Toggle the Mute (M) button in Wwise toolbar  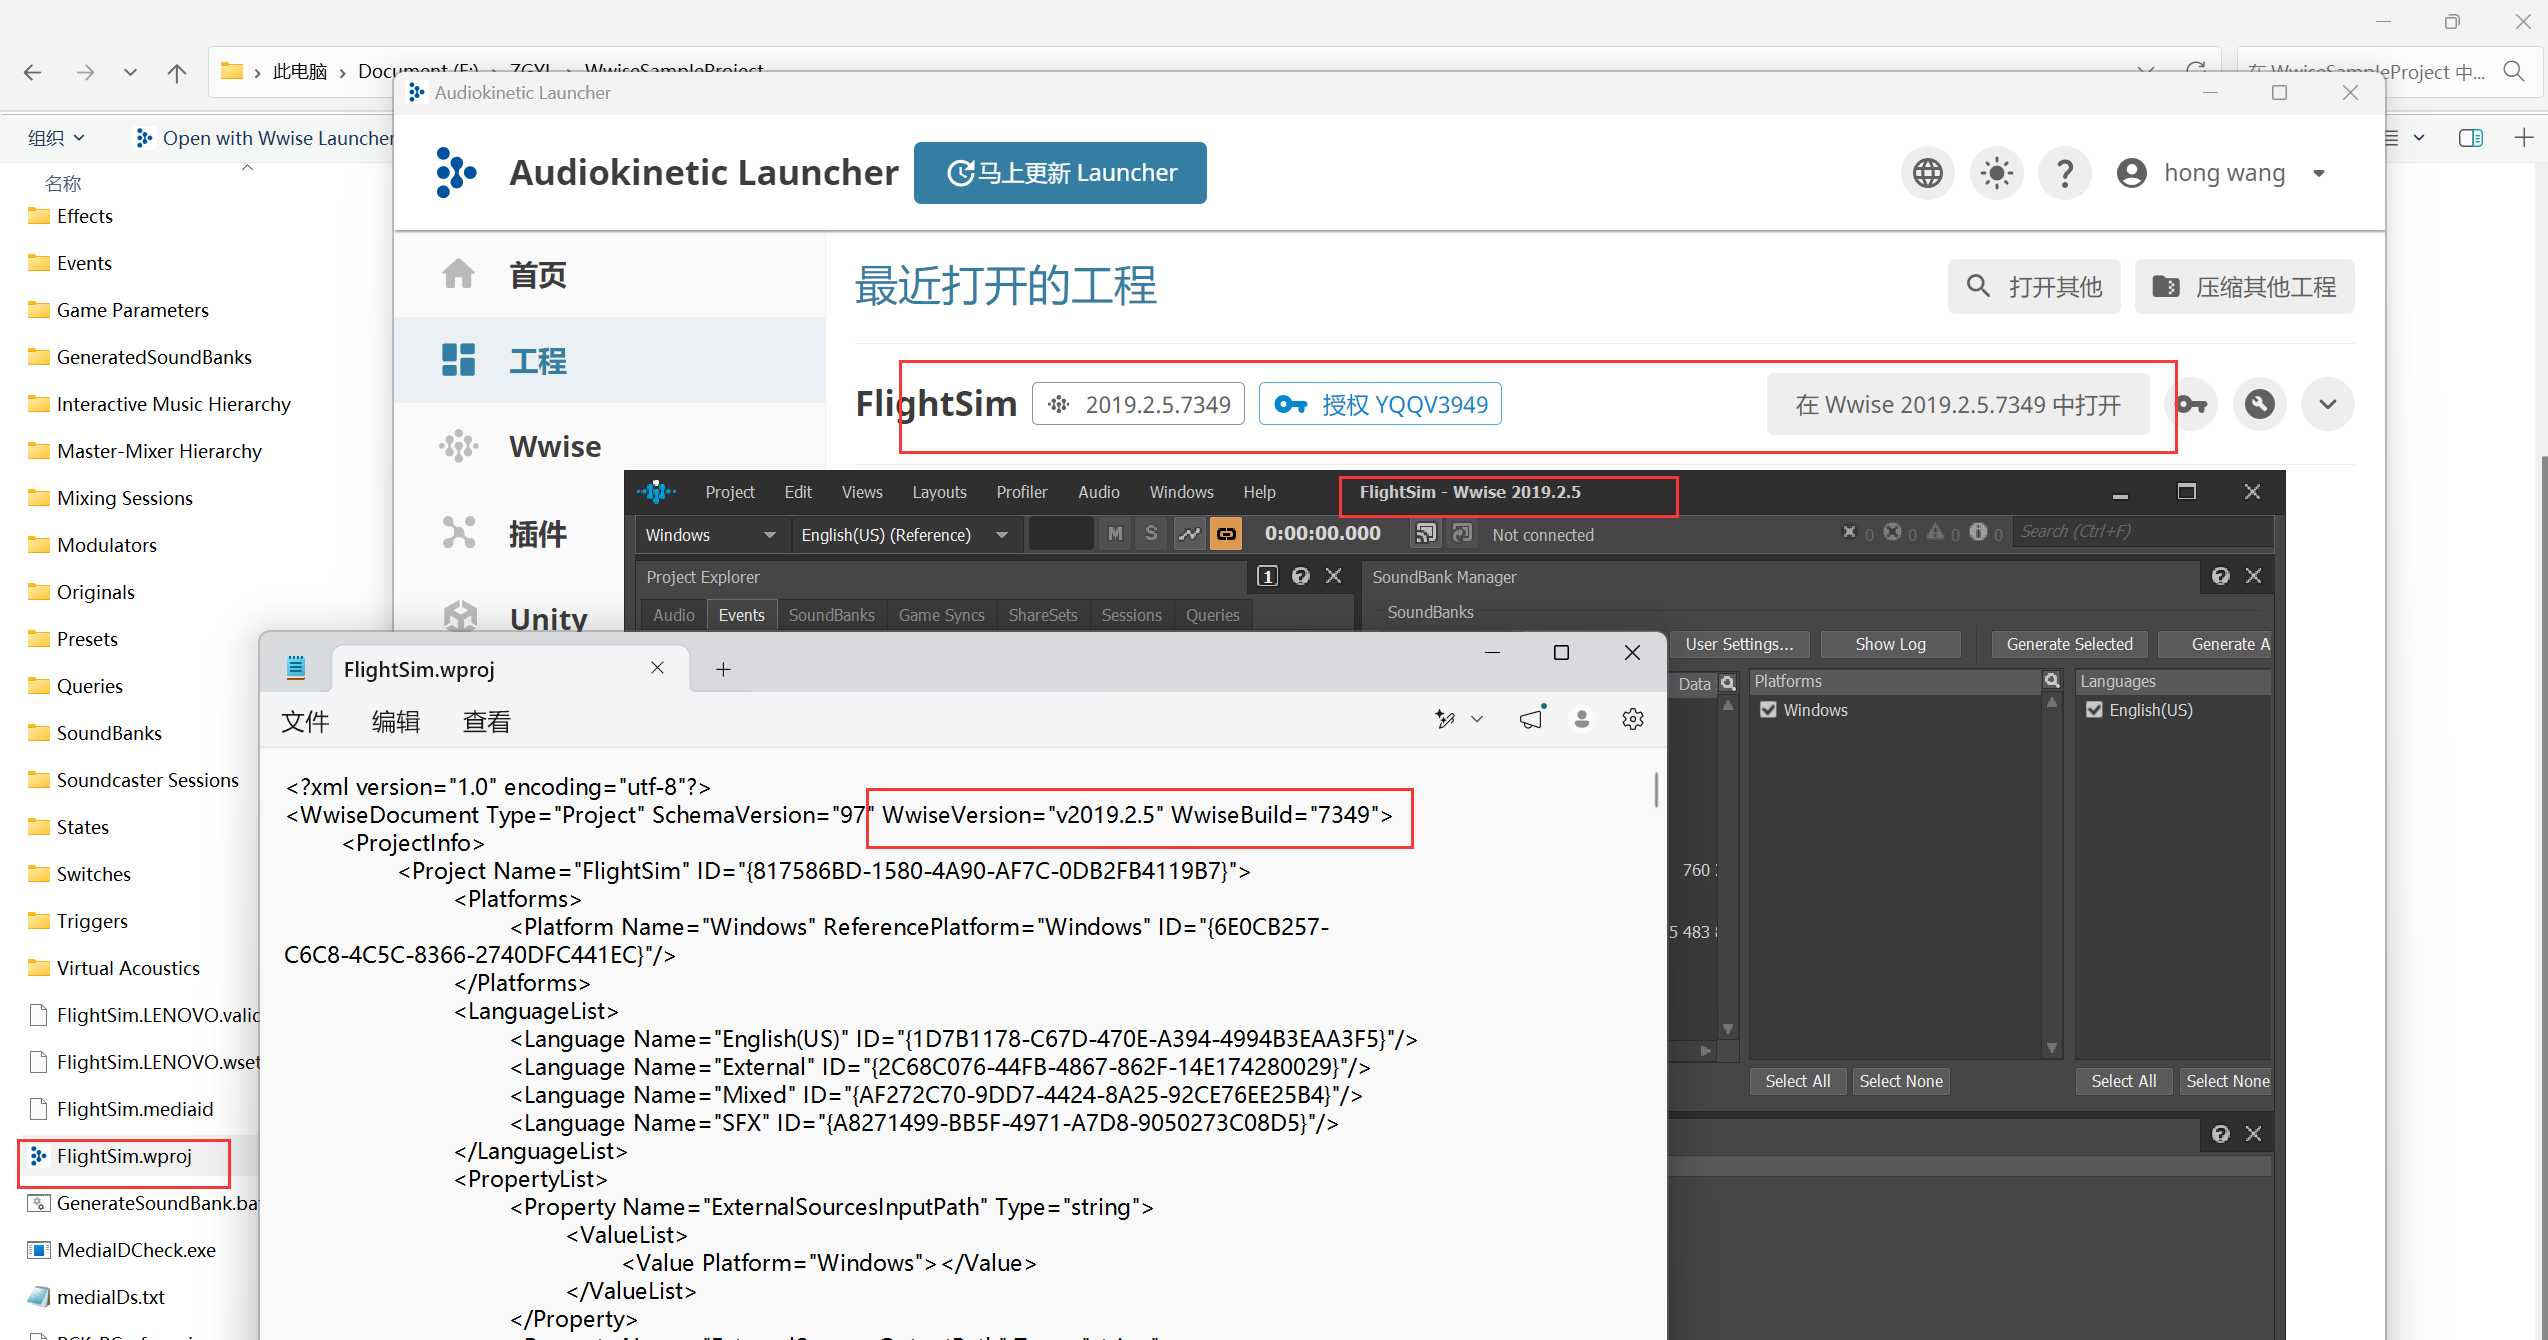(1115, 534)
